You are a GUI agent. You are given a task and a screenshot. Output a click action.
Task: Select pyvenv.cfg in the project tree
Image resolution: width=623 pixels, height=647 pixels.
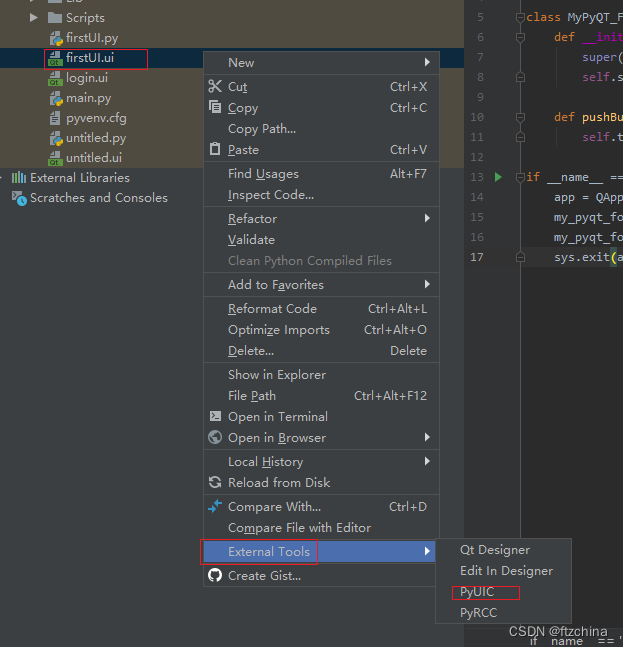pos(96,118)
